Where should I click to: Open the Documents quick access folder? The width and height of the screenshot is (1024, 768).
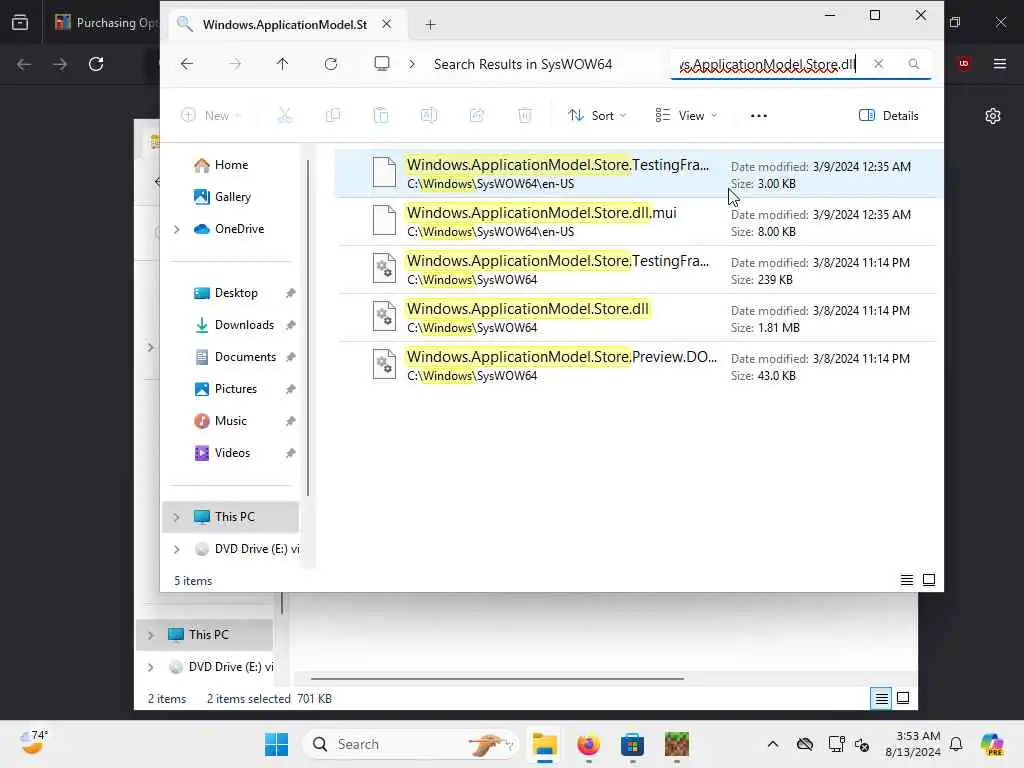[x=245, y=357]
